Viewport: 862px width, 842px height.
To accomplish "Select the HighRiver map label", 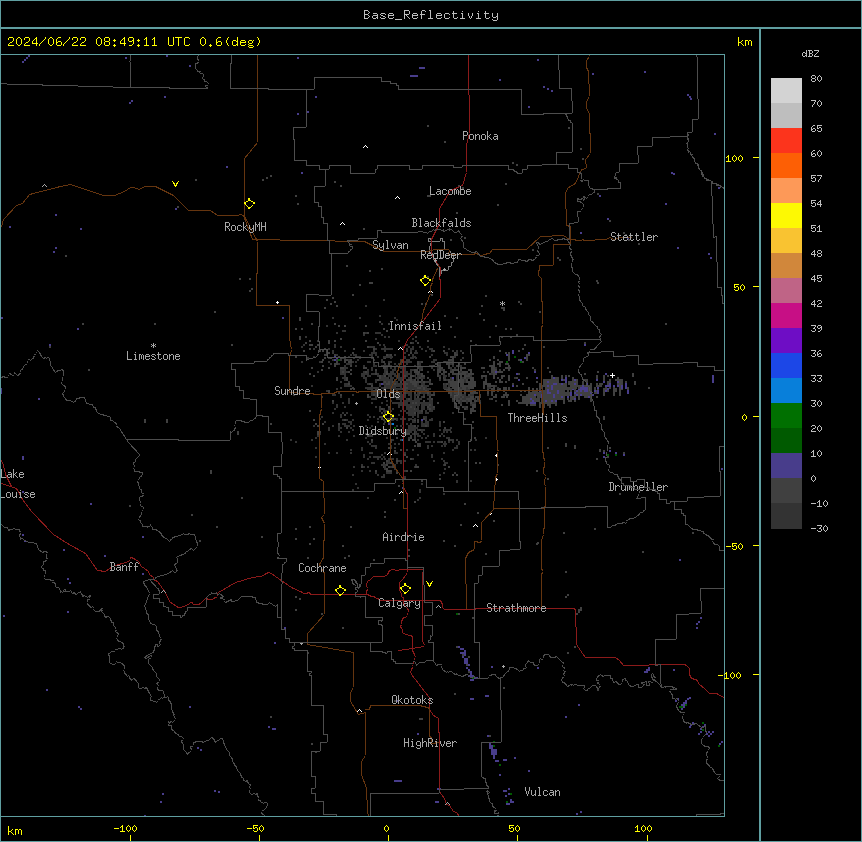I will click(429, 743).
